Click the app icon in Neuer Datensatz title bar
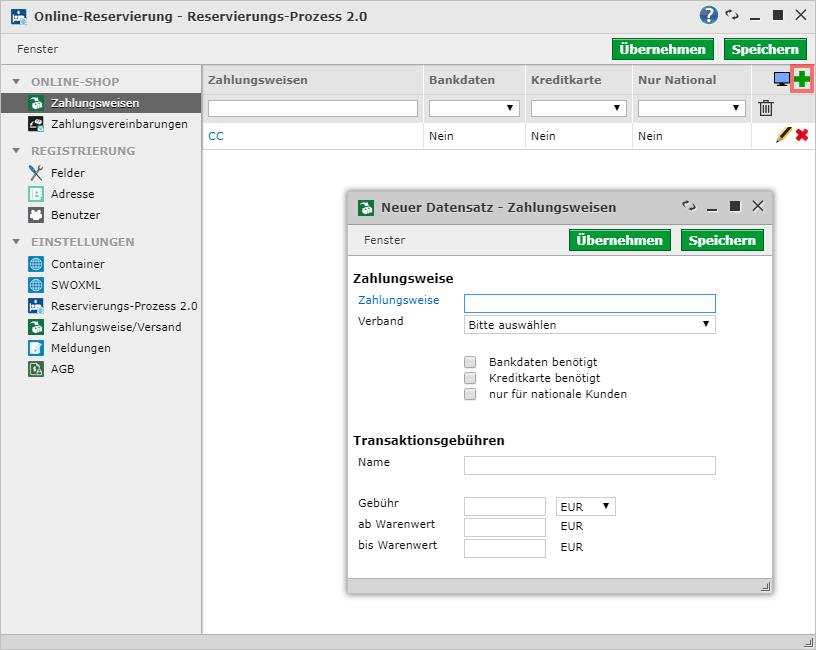The width and height of the screenshot is (816, 650). (366, 208)
